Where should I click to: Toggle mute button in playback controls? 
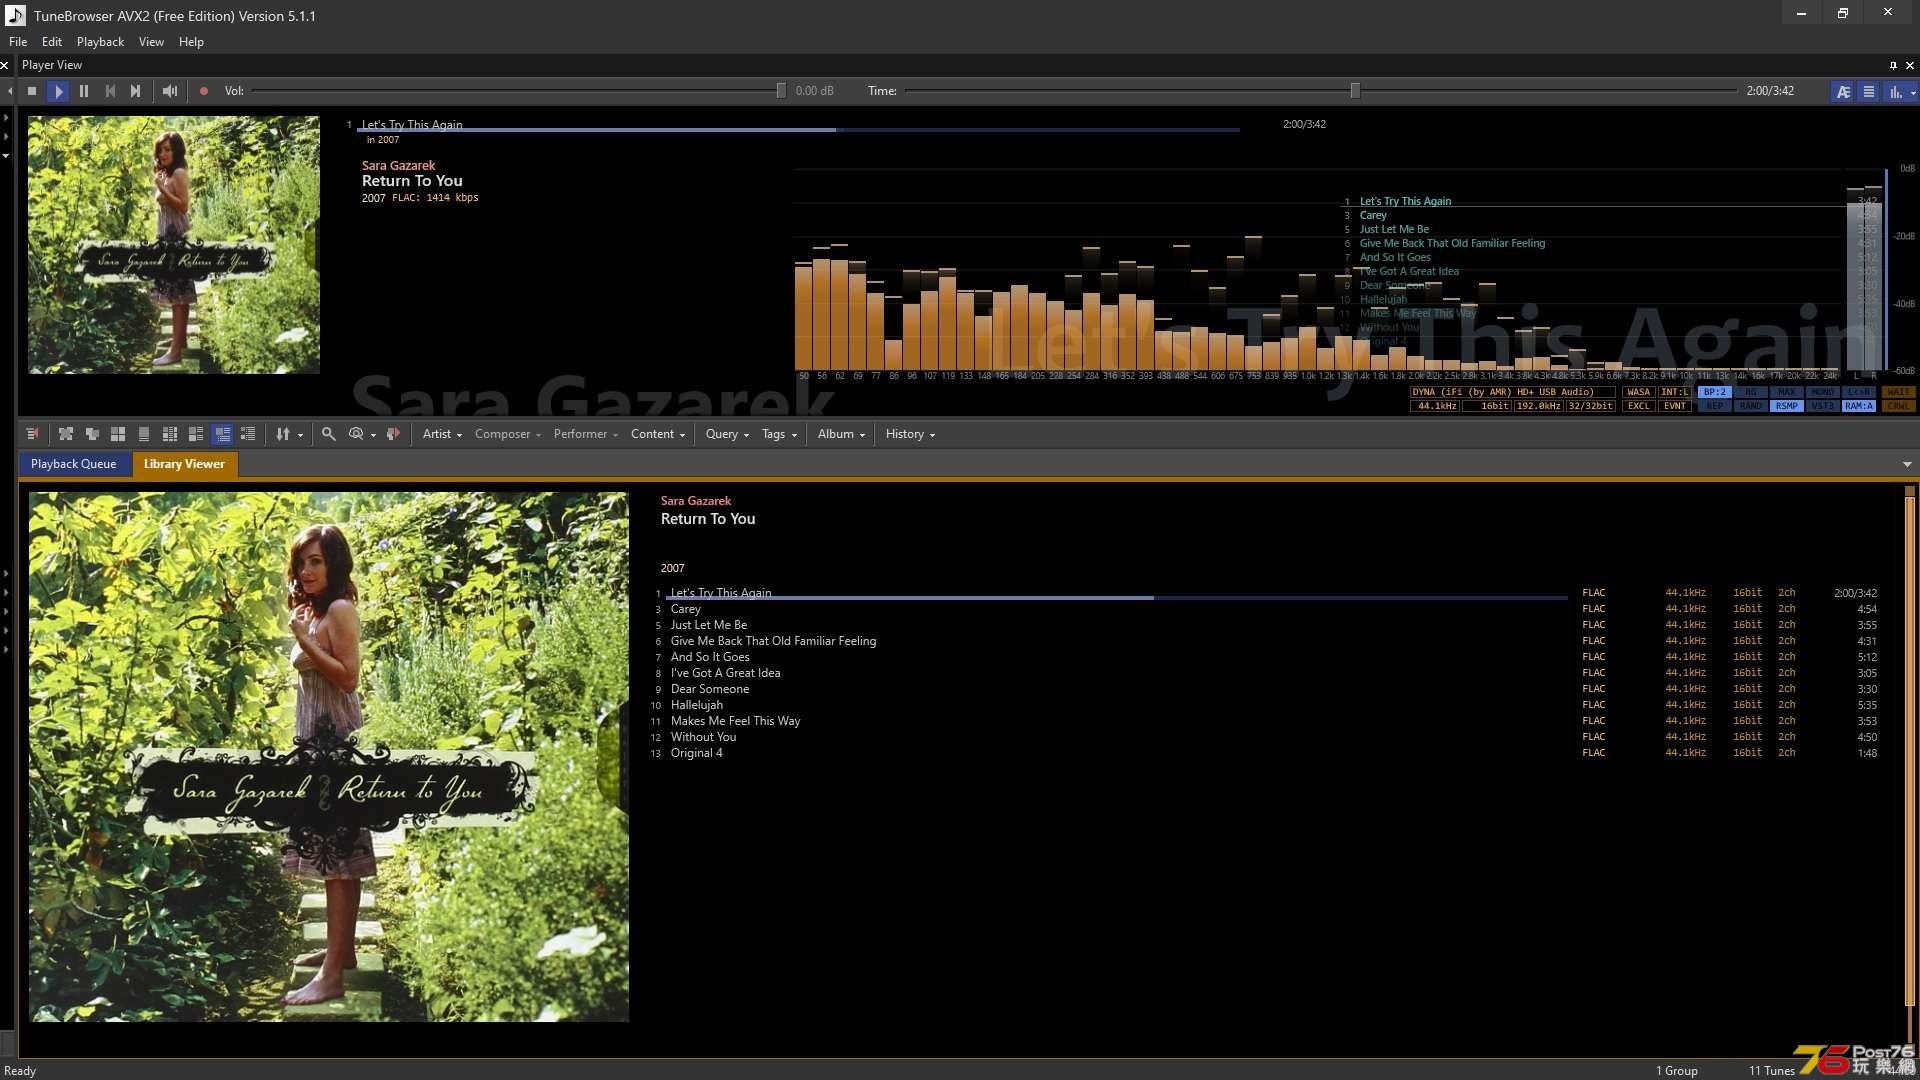(169, 90)
